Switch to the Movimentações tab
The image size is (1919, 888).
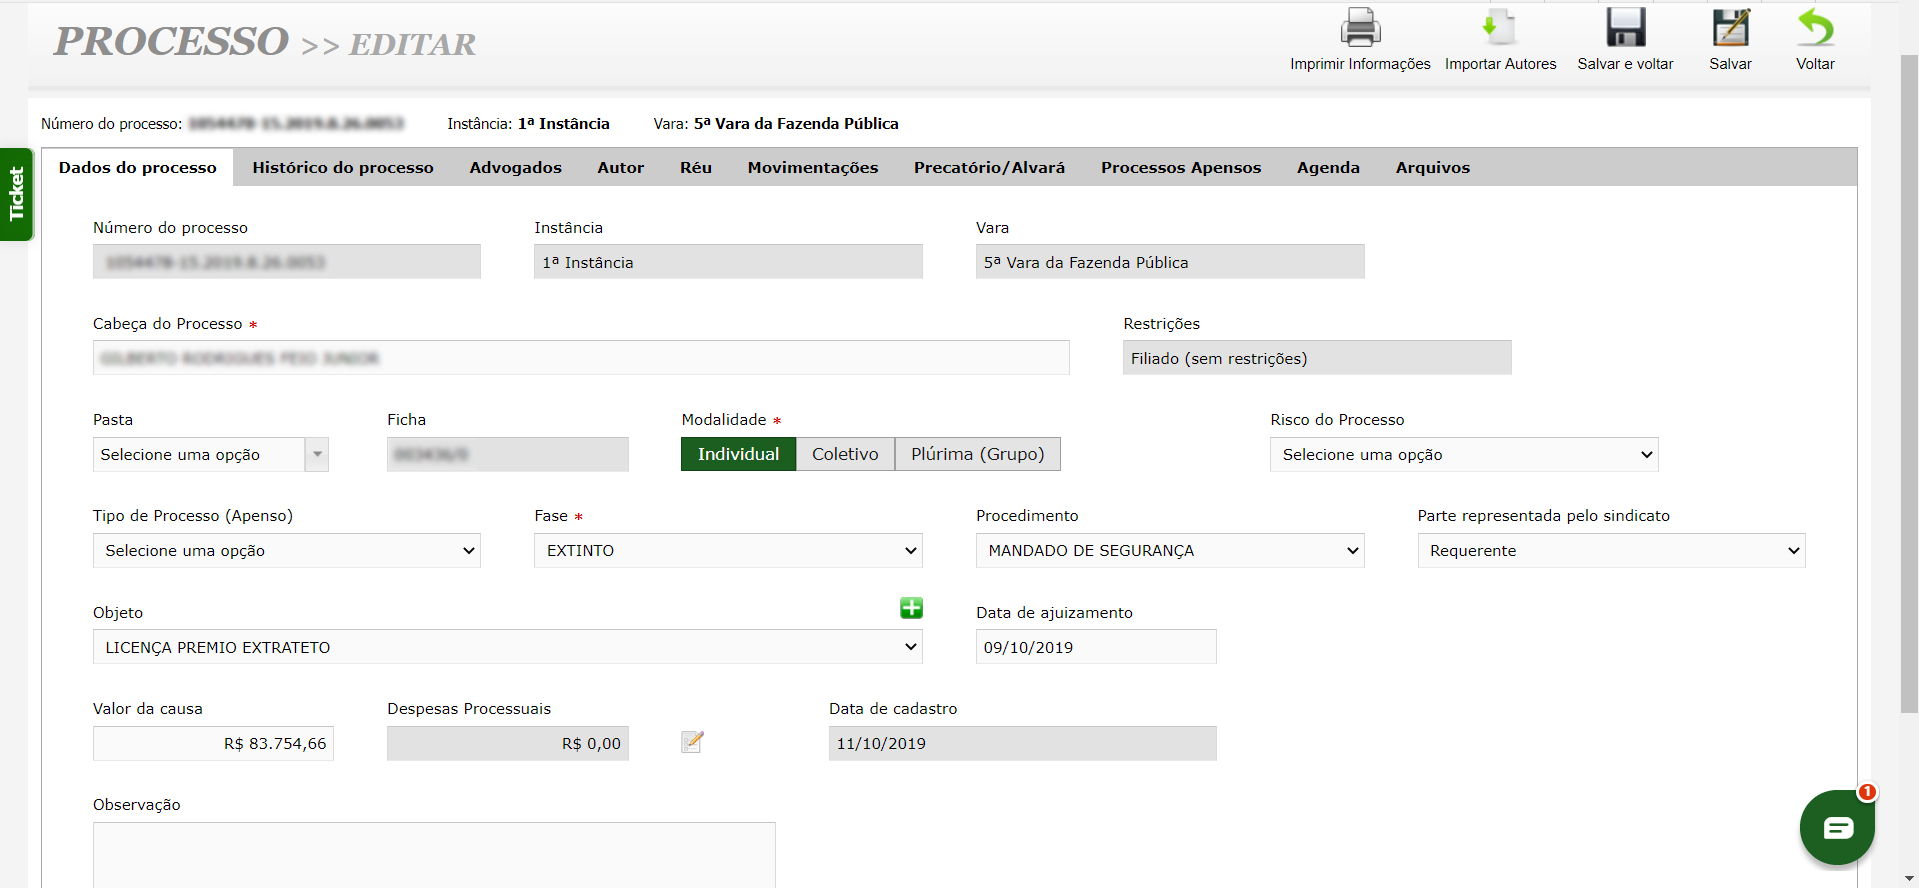[812, 168]
